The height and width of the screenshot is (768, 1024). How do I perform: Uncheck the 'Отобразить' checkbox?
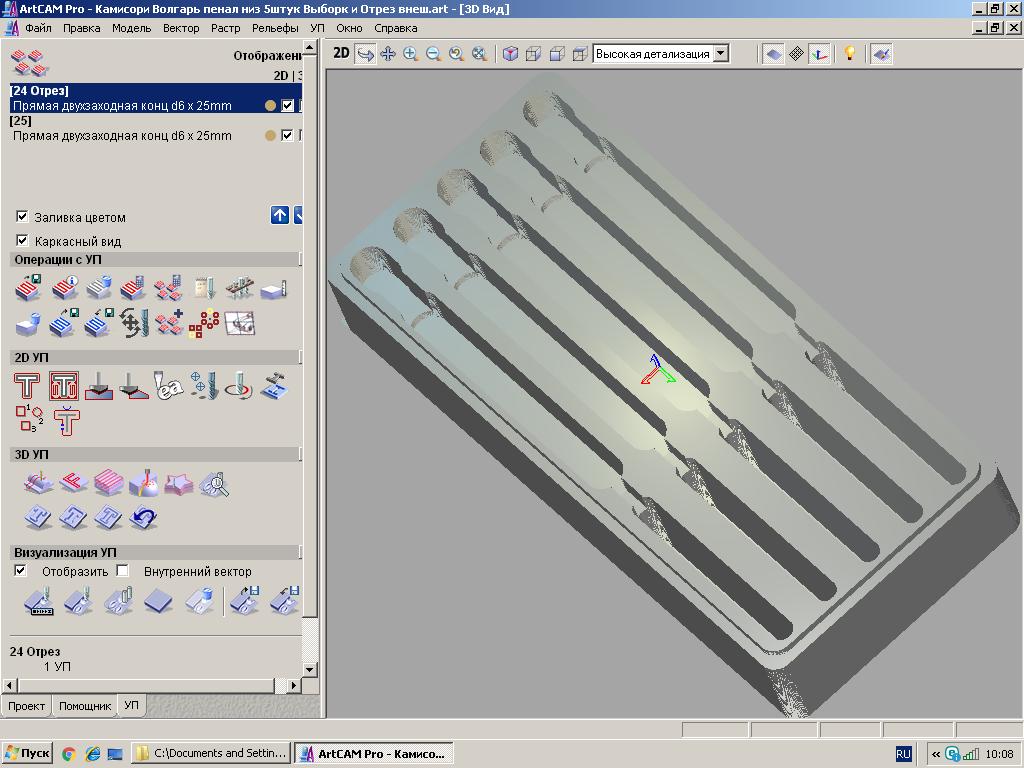click(20, 571)
